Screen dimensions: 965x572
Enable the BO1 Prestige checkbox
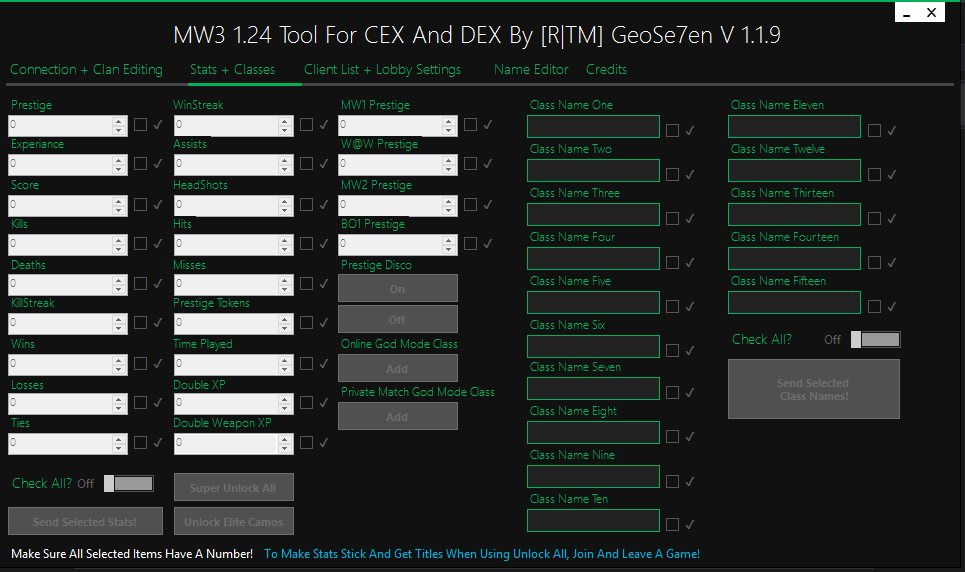pos(470,243)
